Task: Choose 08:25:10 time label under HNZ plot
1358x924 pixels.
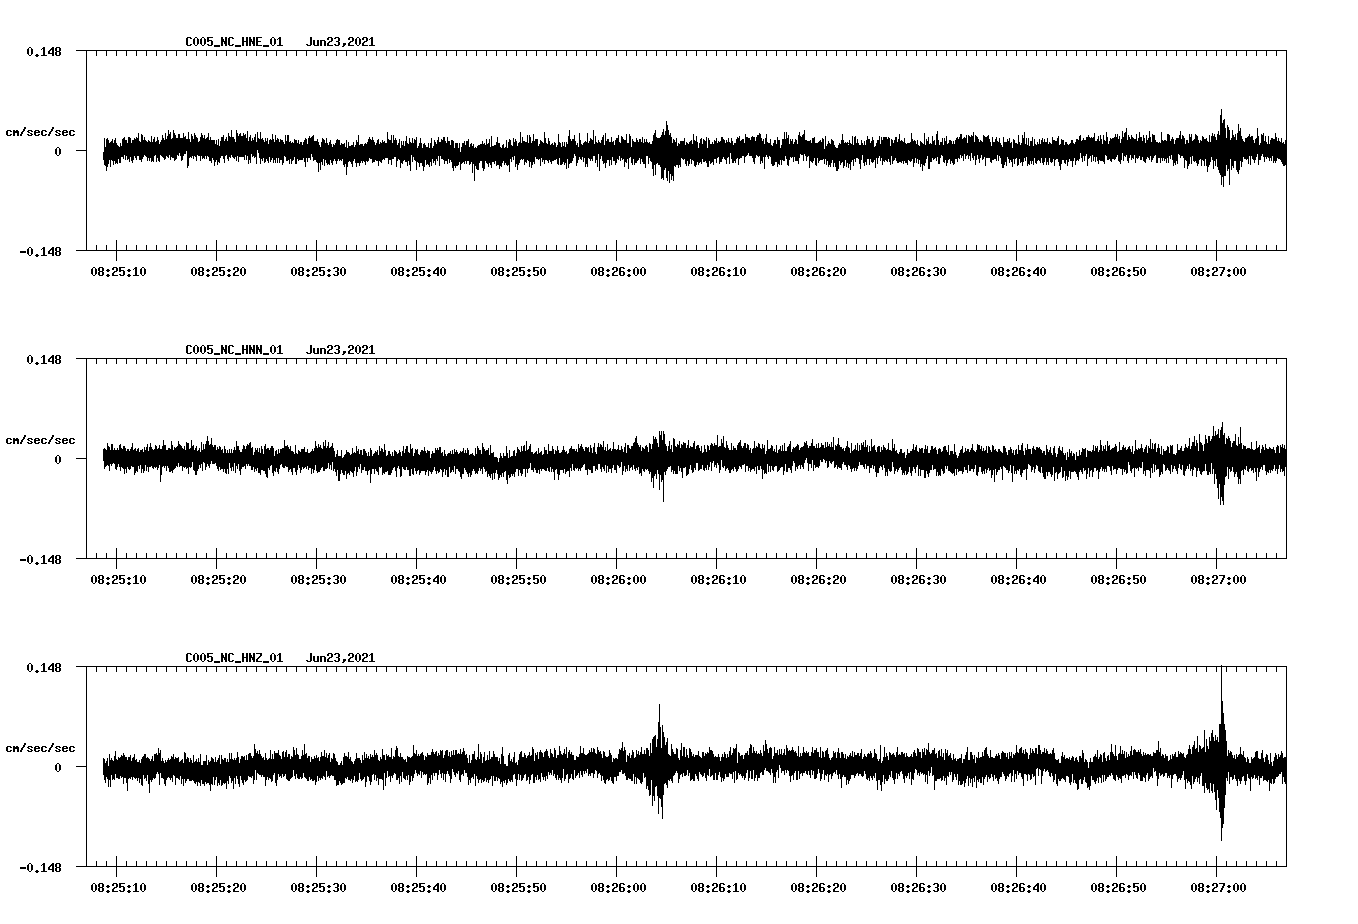Action: [118, 887]
